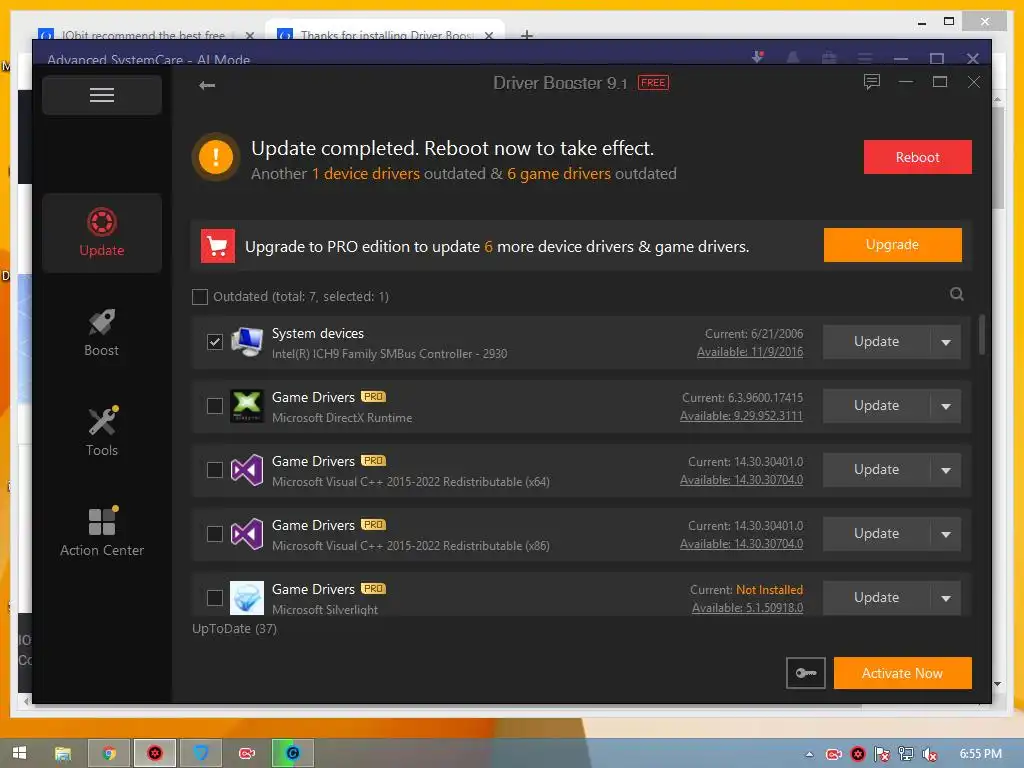This screenshot has height=768, width=1024.
Task: Update Microsoft DirectX Runtime
Action: [x=876, y=406]
